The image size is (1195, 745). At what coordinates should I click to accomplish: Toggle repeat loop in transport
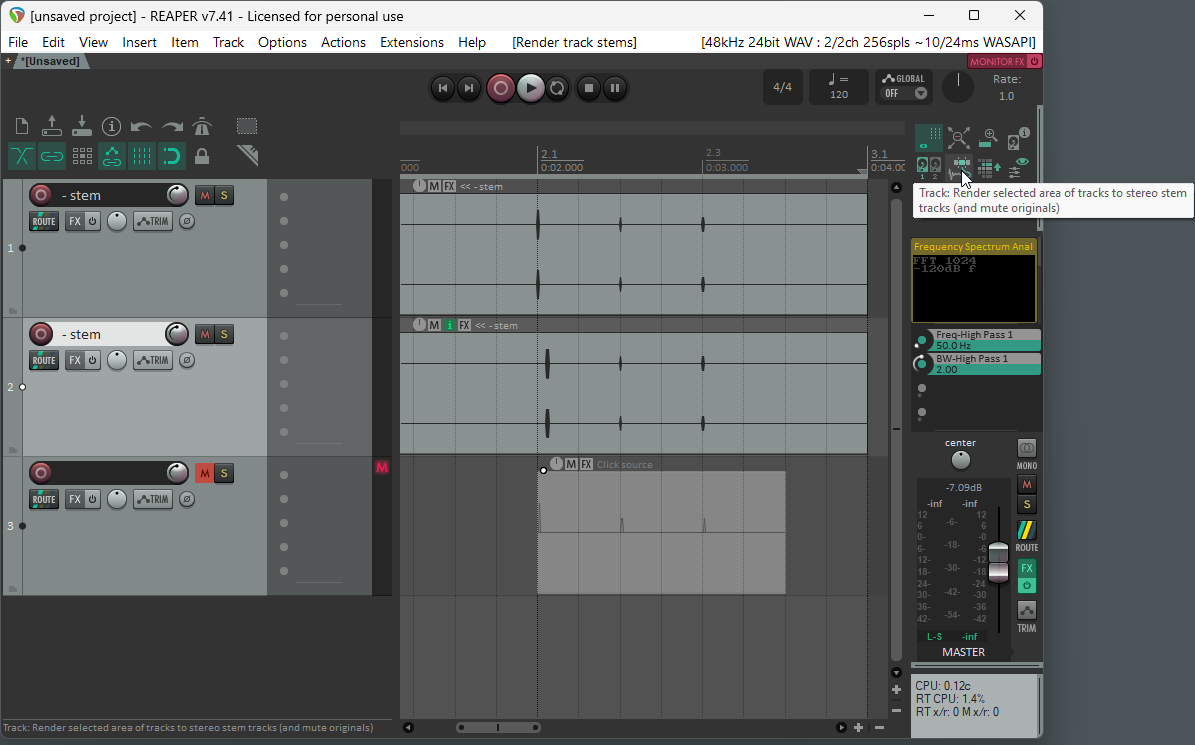click(558, 88)
